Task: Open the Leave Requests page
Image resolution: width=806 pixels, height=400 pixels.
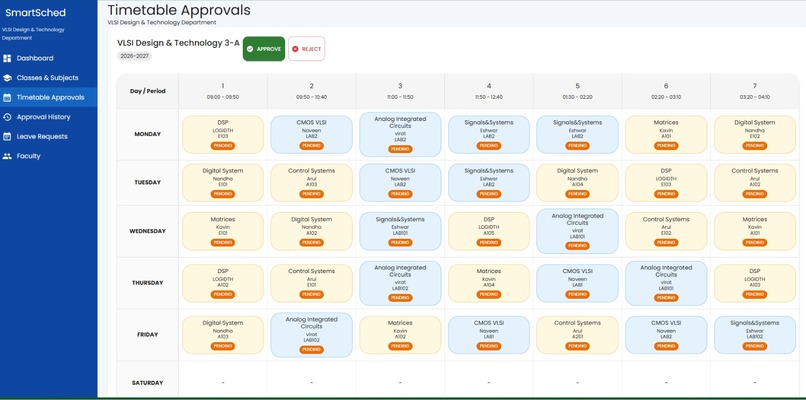Action: coord(48,136)
